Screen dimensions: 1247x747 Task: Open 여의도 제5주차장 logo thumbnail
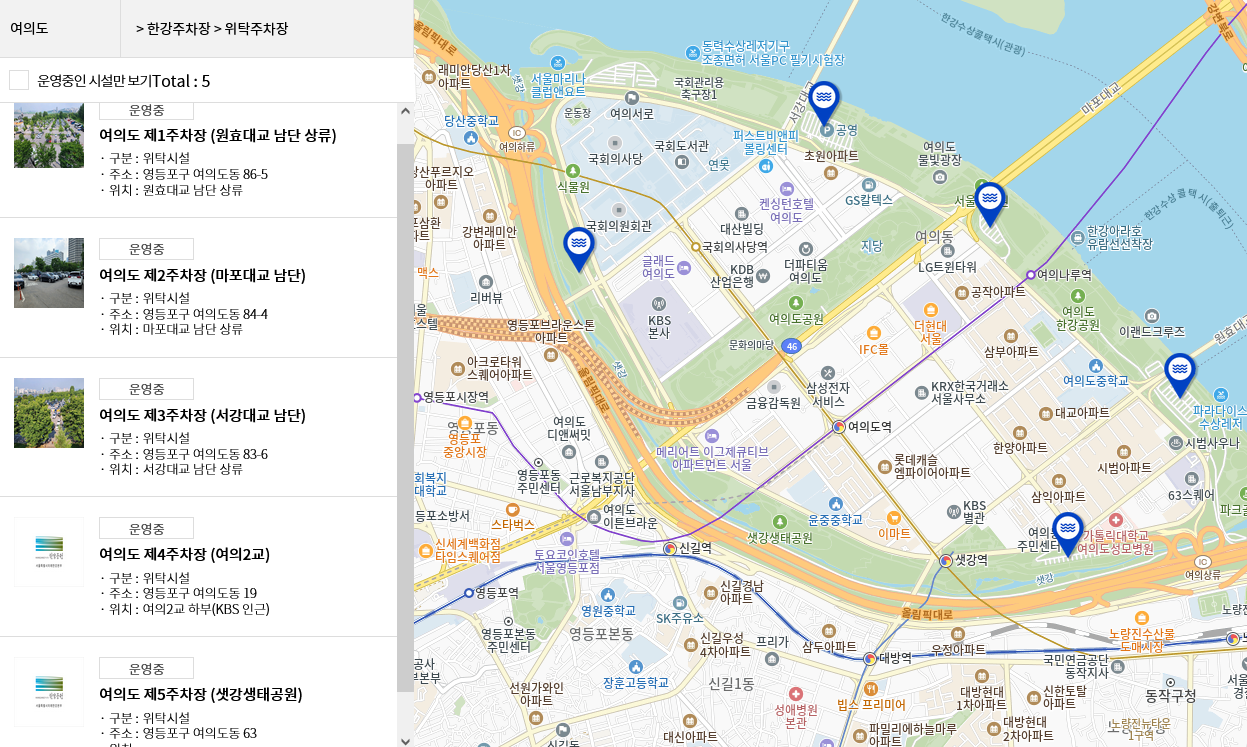pyautogui.click(x=49, y=692)
